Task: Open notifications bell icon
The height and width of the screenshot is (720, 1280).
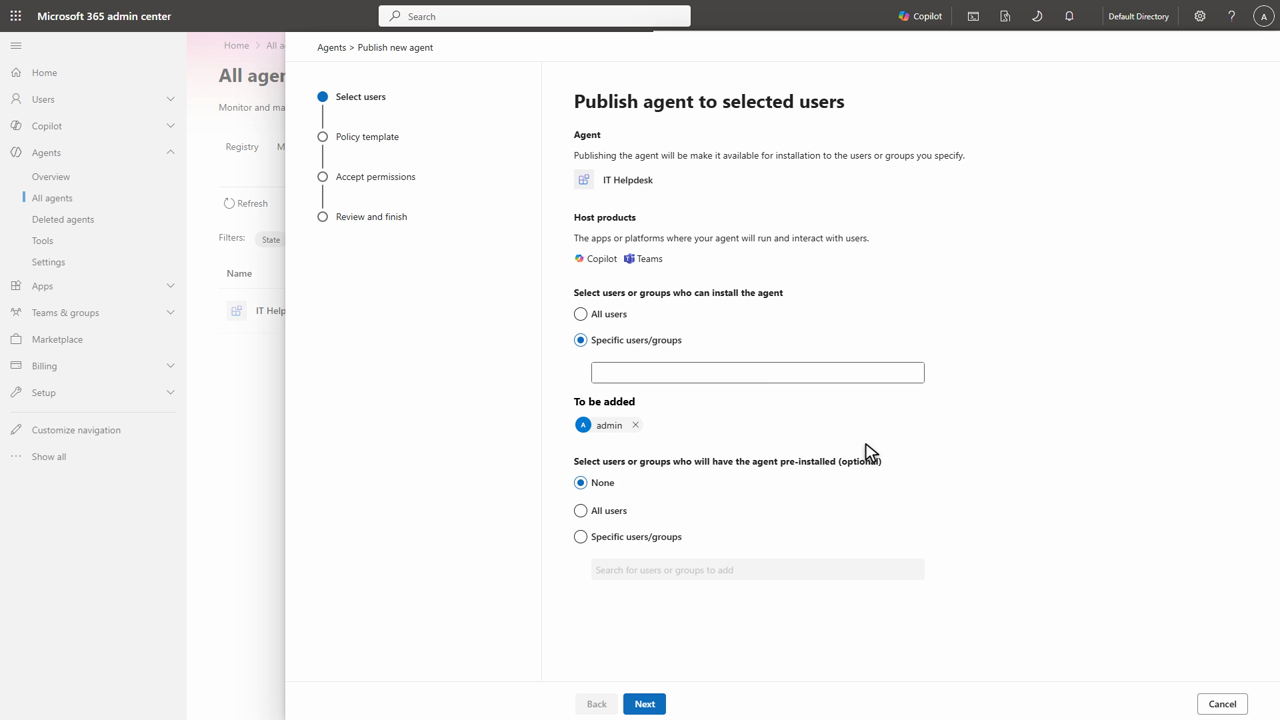Action: pos(1069,16)
